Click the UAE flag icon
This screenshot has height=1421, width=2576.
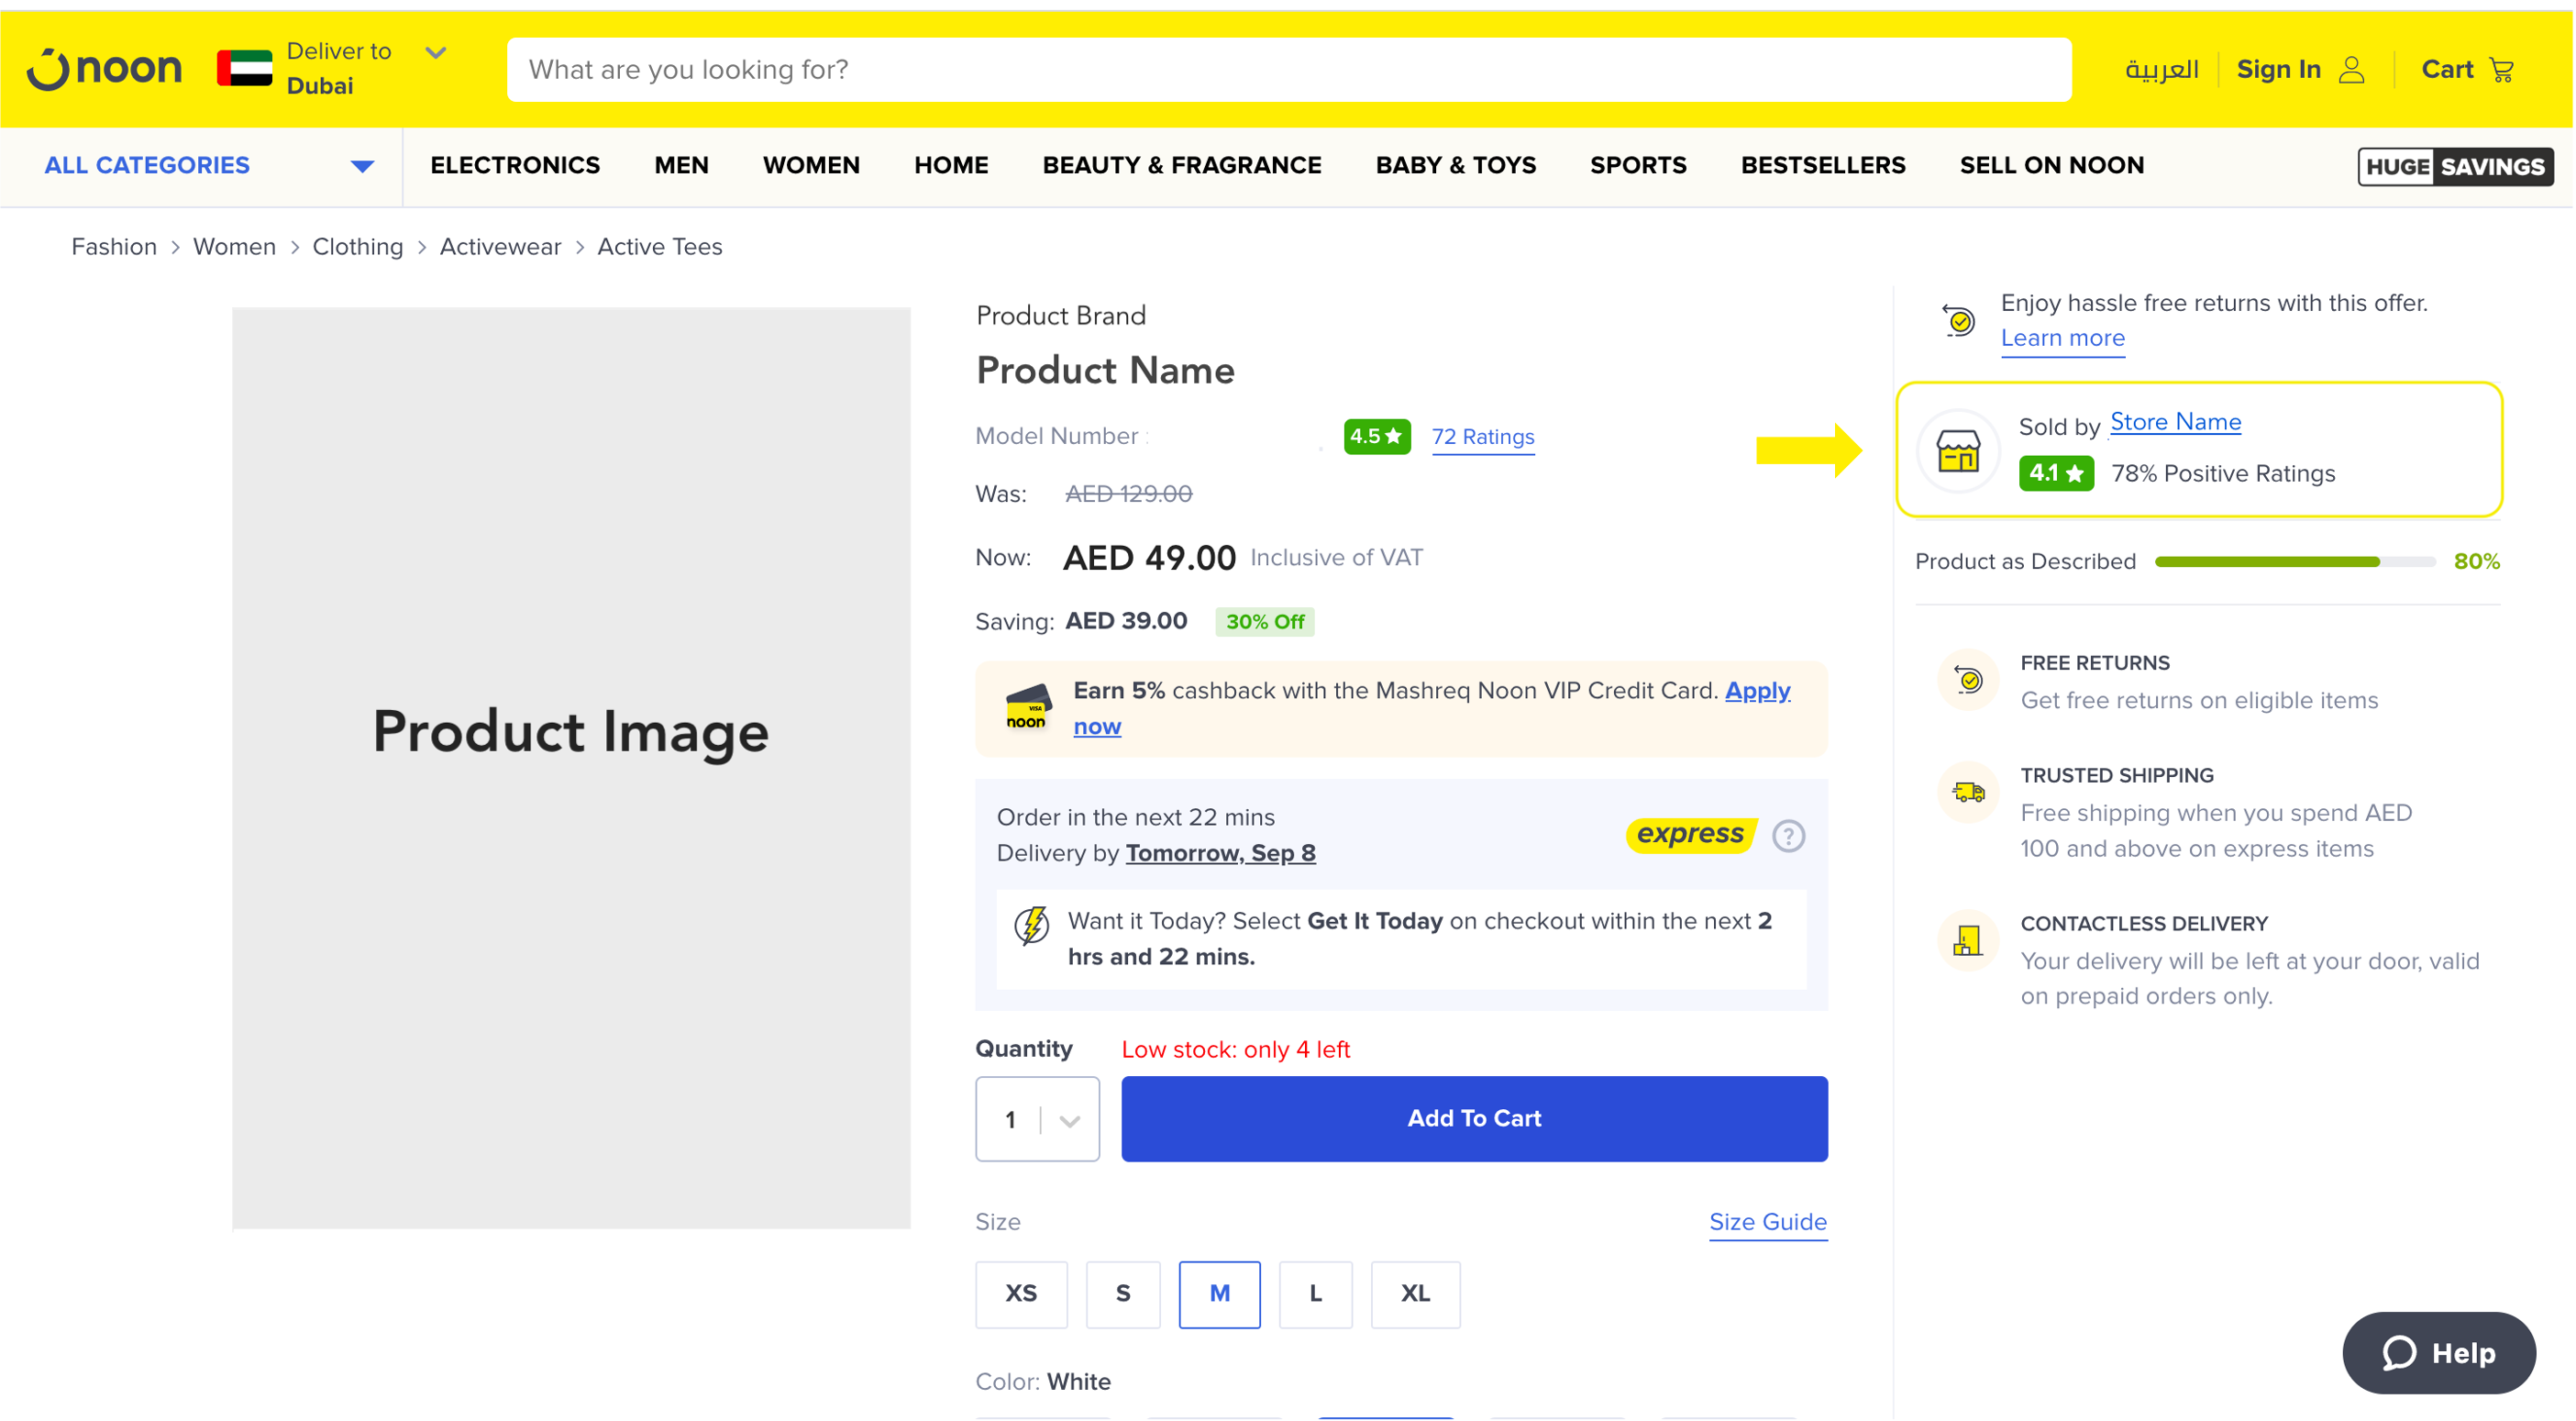click(244, 69)
